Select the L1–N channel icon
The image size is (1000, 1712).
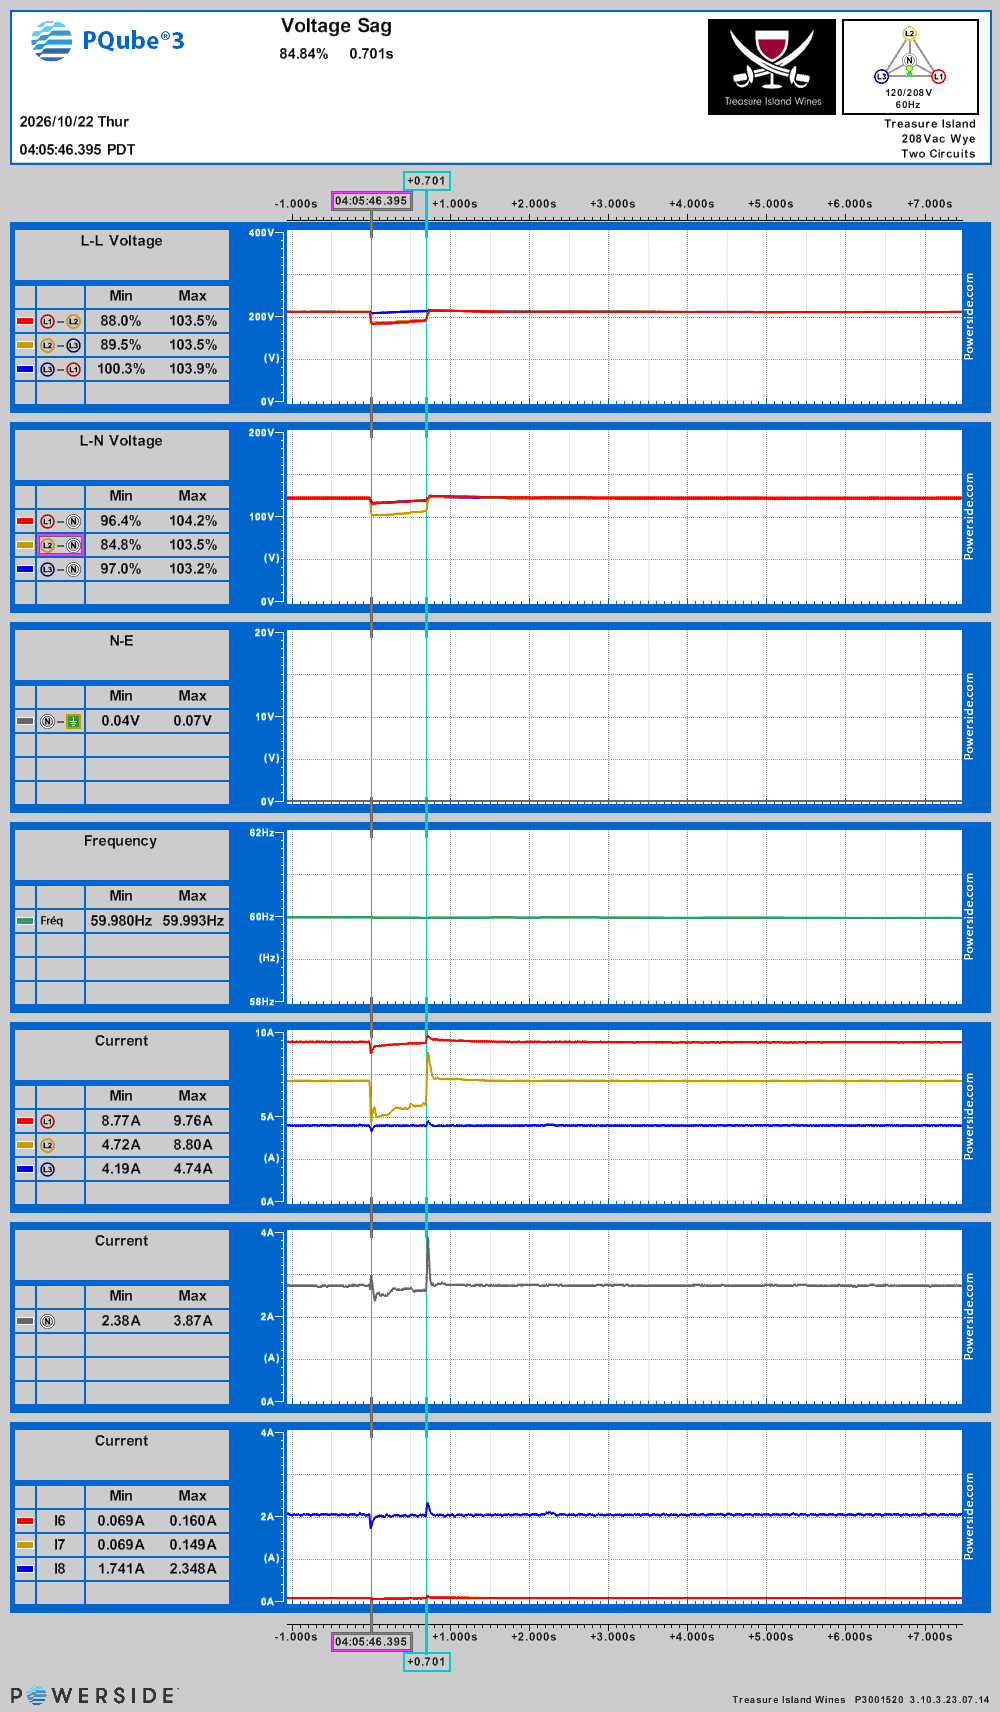pyautogui.click(x=60, y=521)
